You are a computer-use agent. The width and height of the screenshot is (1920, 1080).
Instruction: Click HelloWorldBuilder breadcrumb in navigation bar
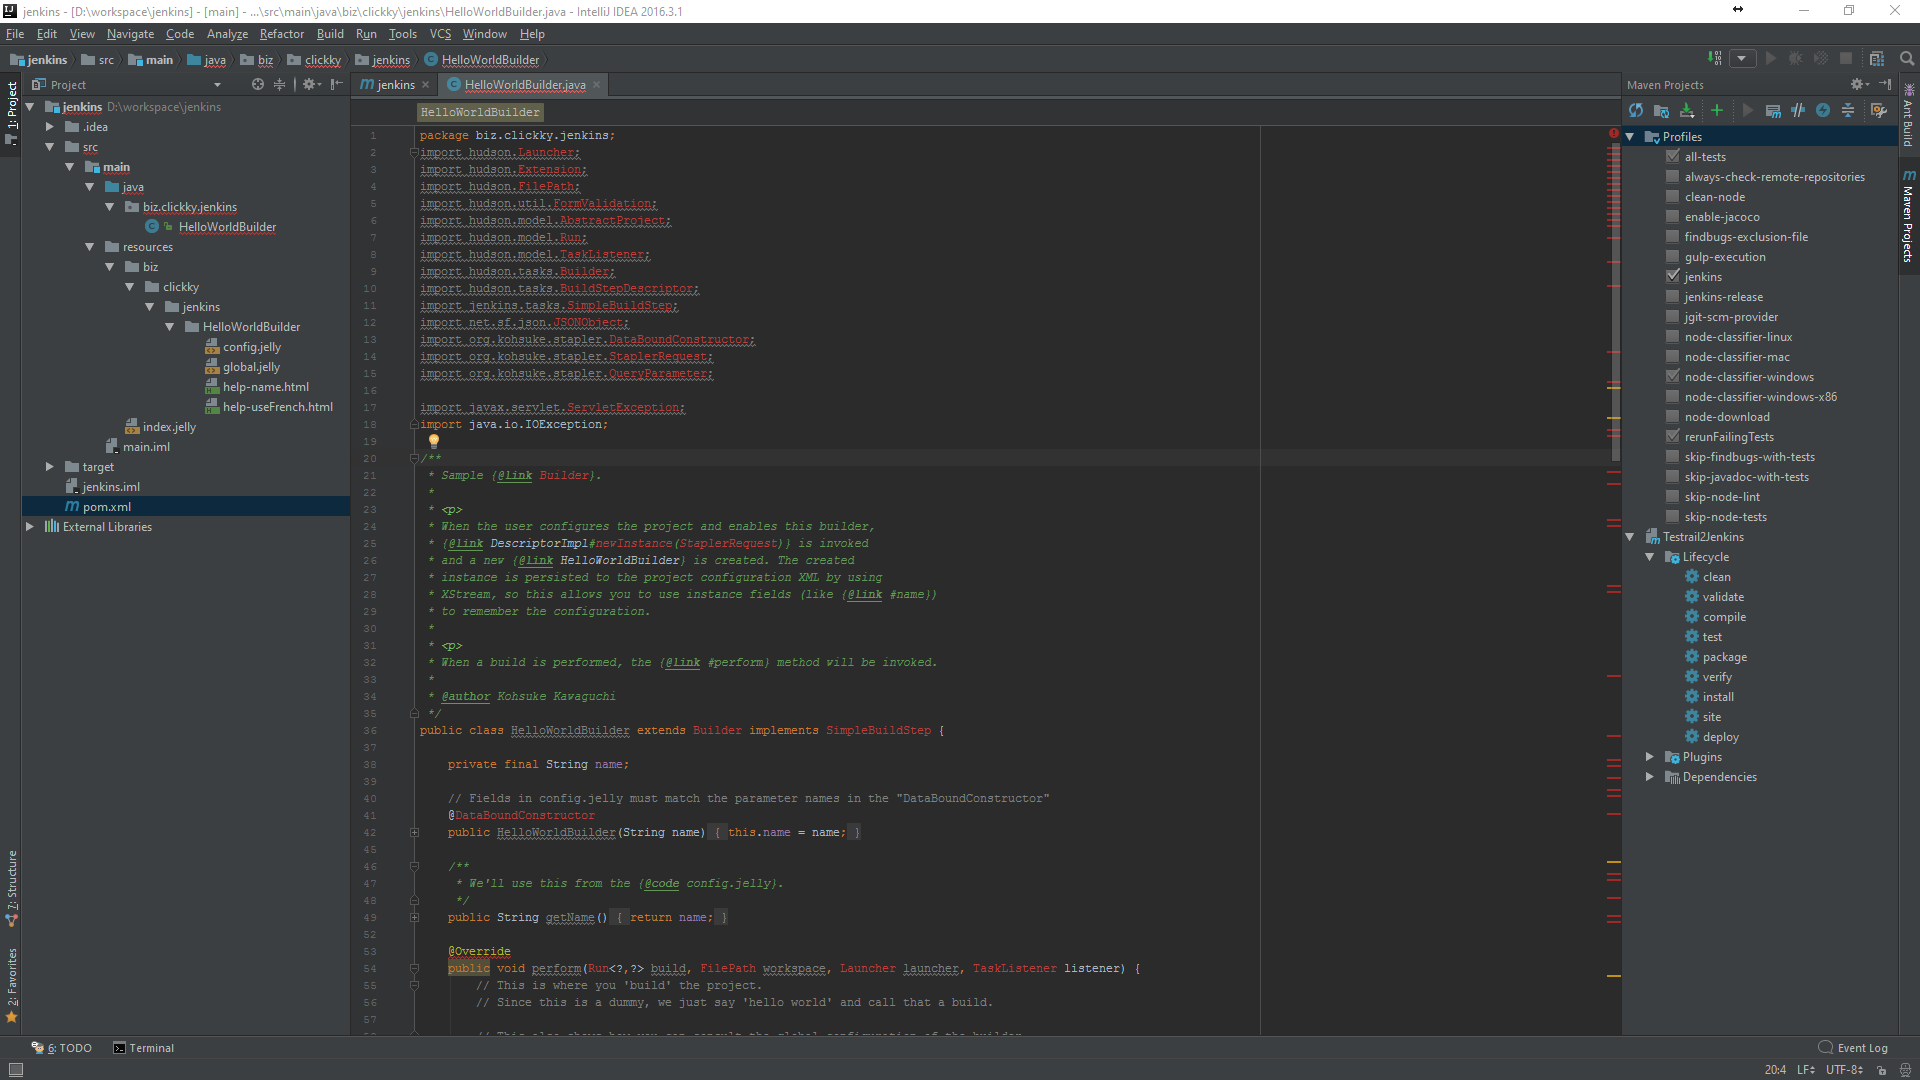click(482, 60)
